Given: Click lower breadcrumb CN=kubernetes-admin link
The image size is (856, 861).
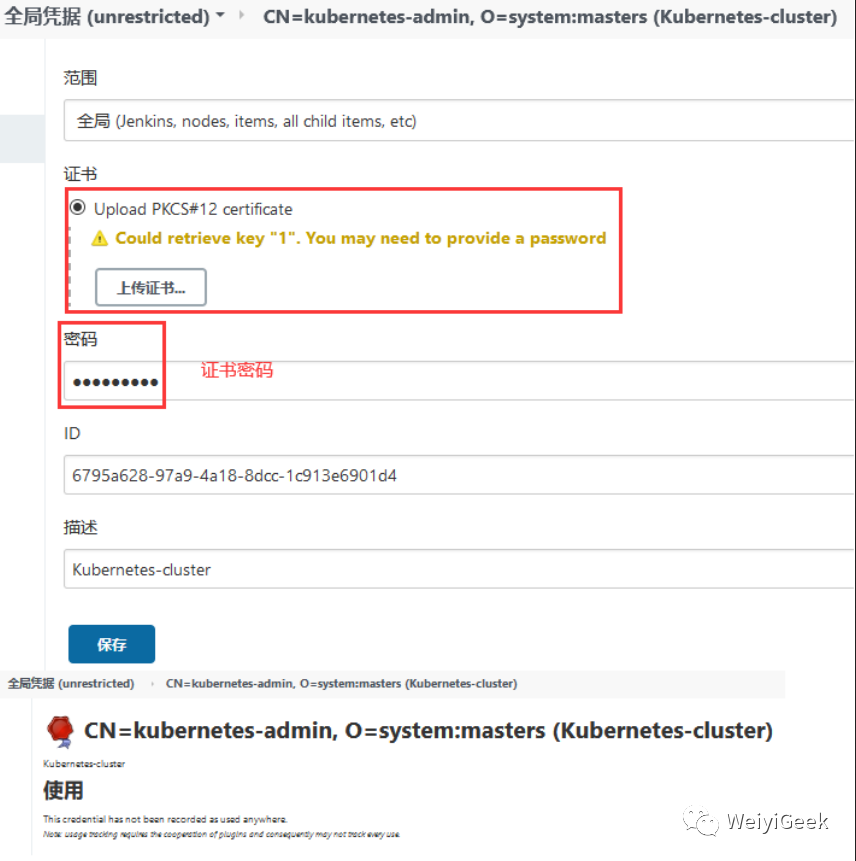Looking at the screenshot, I should (x=341, y=684).
